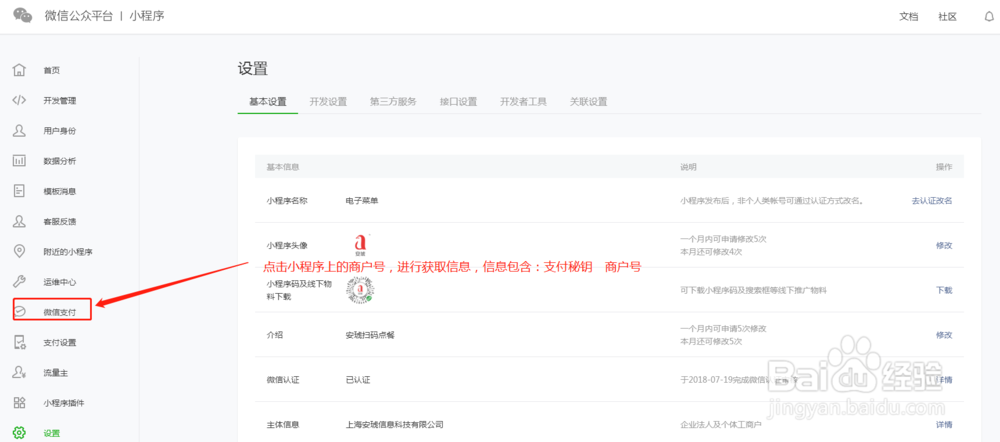
Task: Click the 支付设置 icon
Action: [19, 343]
